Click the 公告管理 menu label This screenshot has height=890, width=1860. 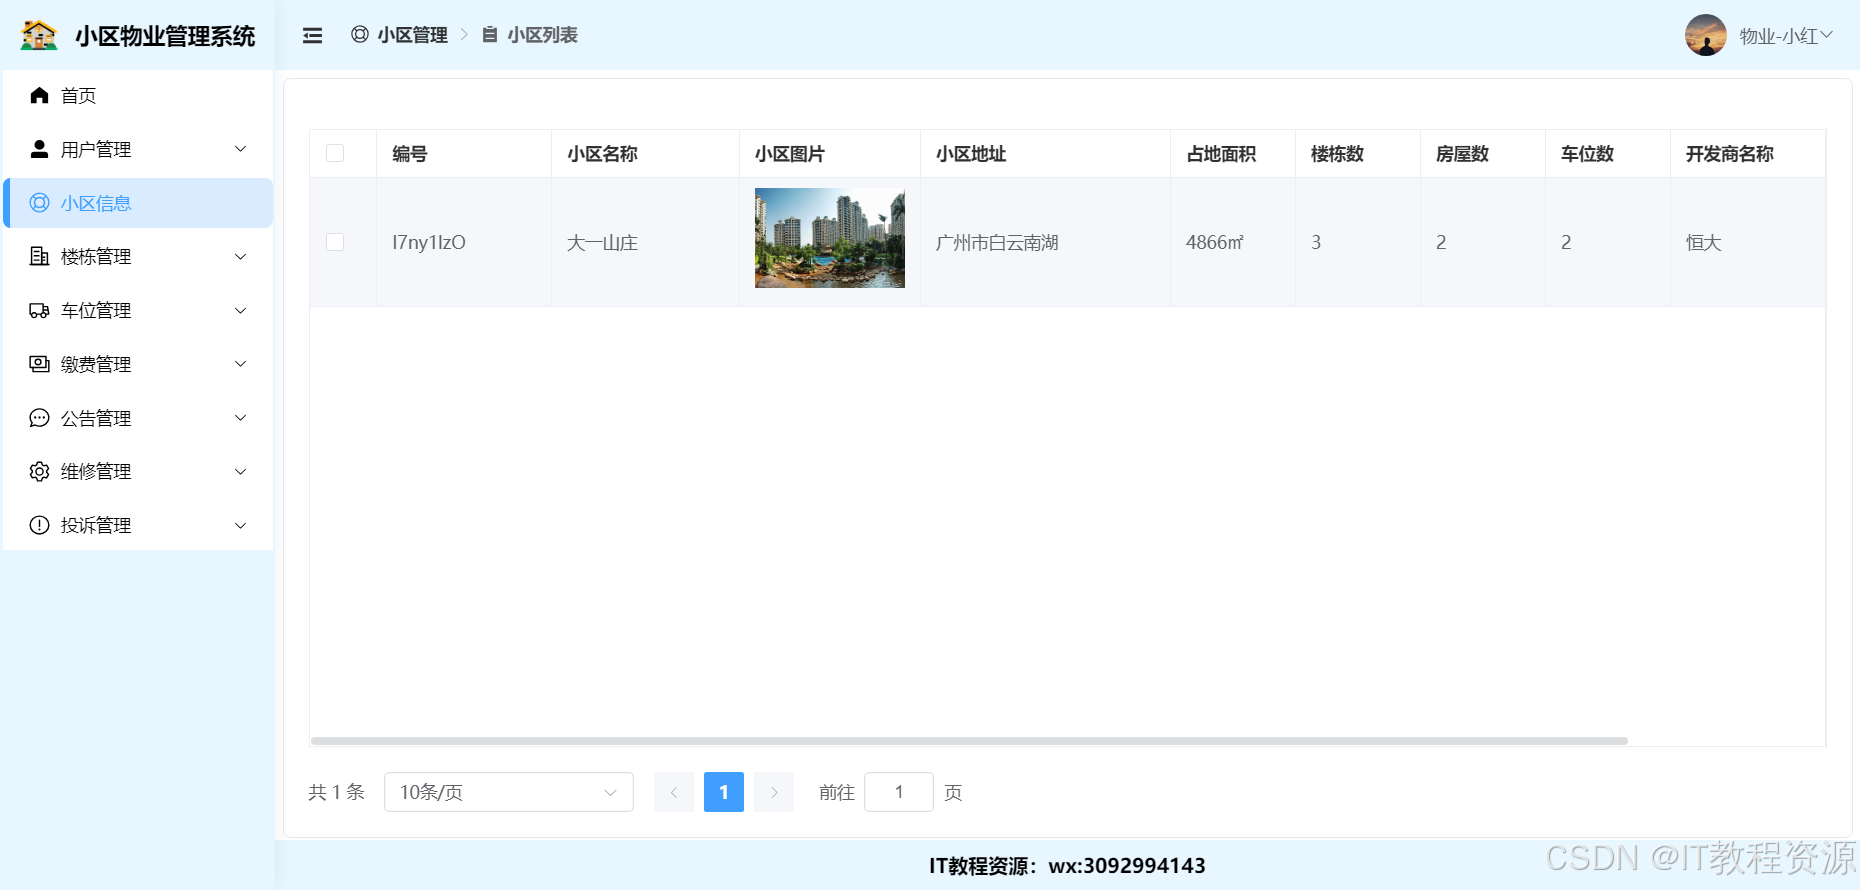96,418
